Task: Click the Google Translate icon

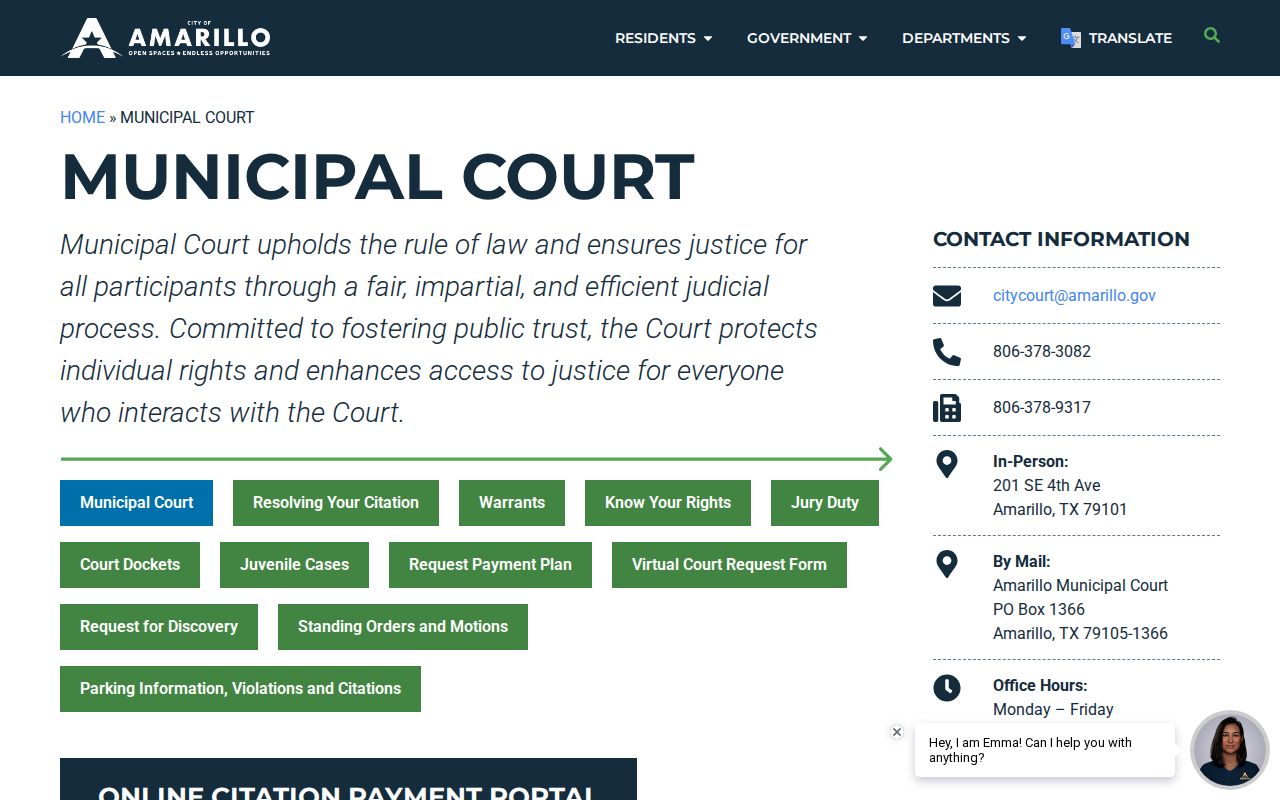Action: tap(1070, 38)
